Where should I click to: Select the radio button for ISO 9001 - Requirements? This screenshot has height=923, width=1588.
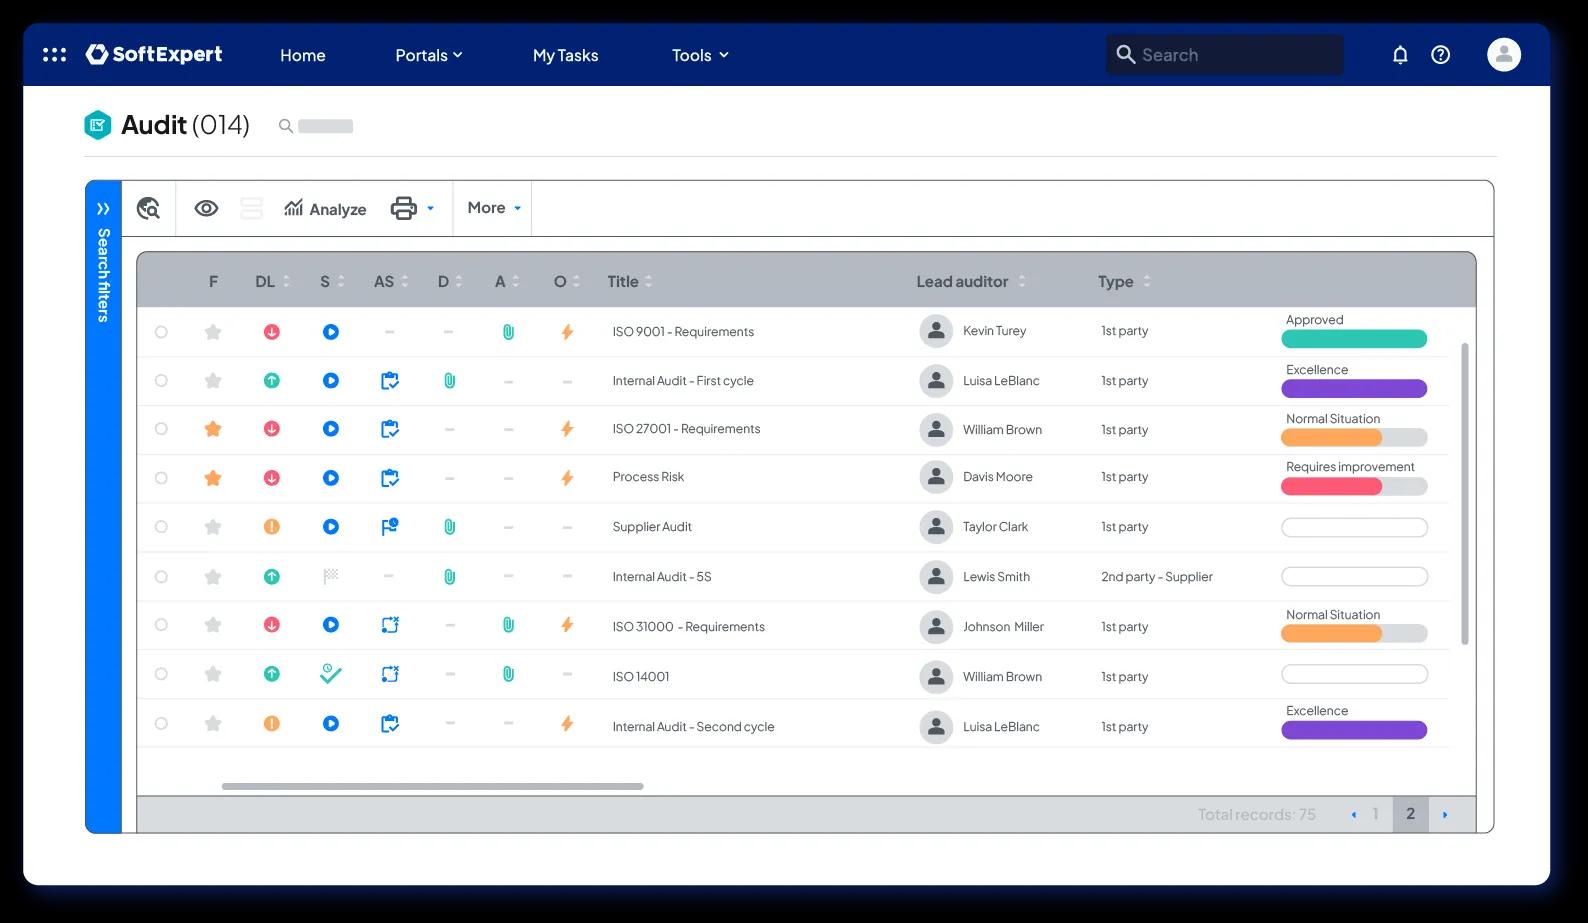click(x=161, y=332)
